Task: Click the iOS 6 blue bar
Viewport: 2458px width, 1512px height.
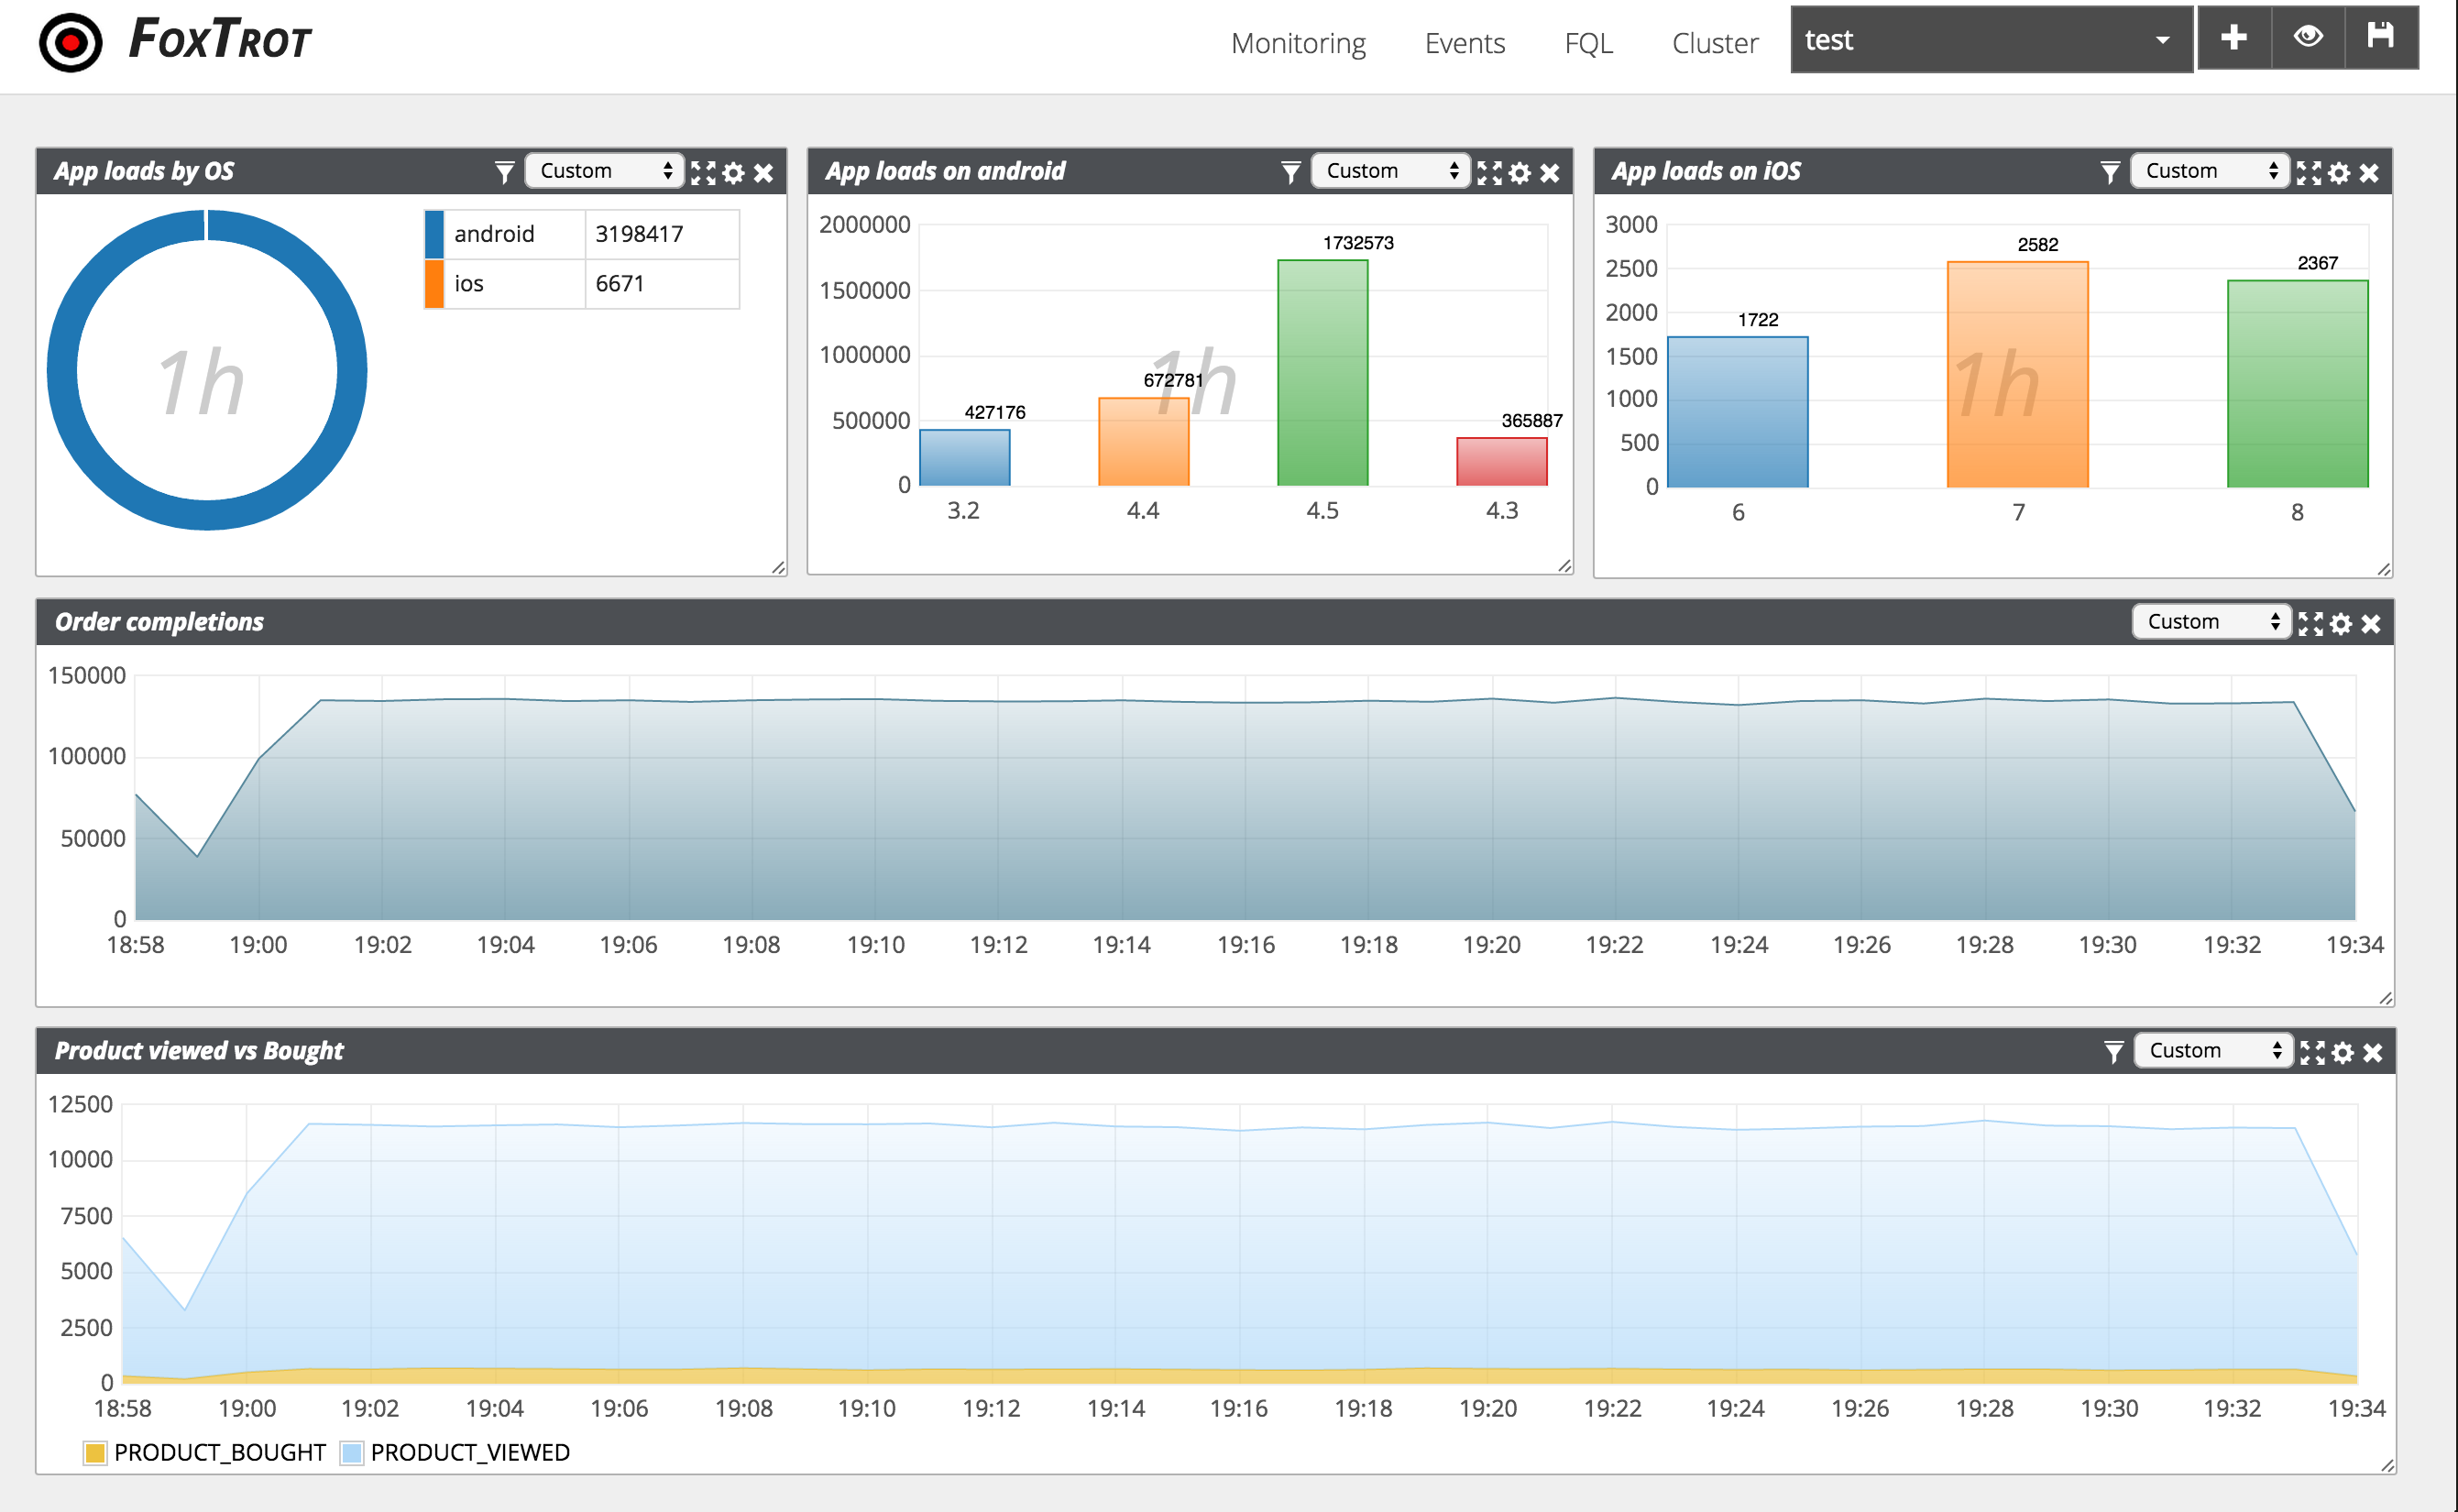Action: point(1737,412)
